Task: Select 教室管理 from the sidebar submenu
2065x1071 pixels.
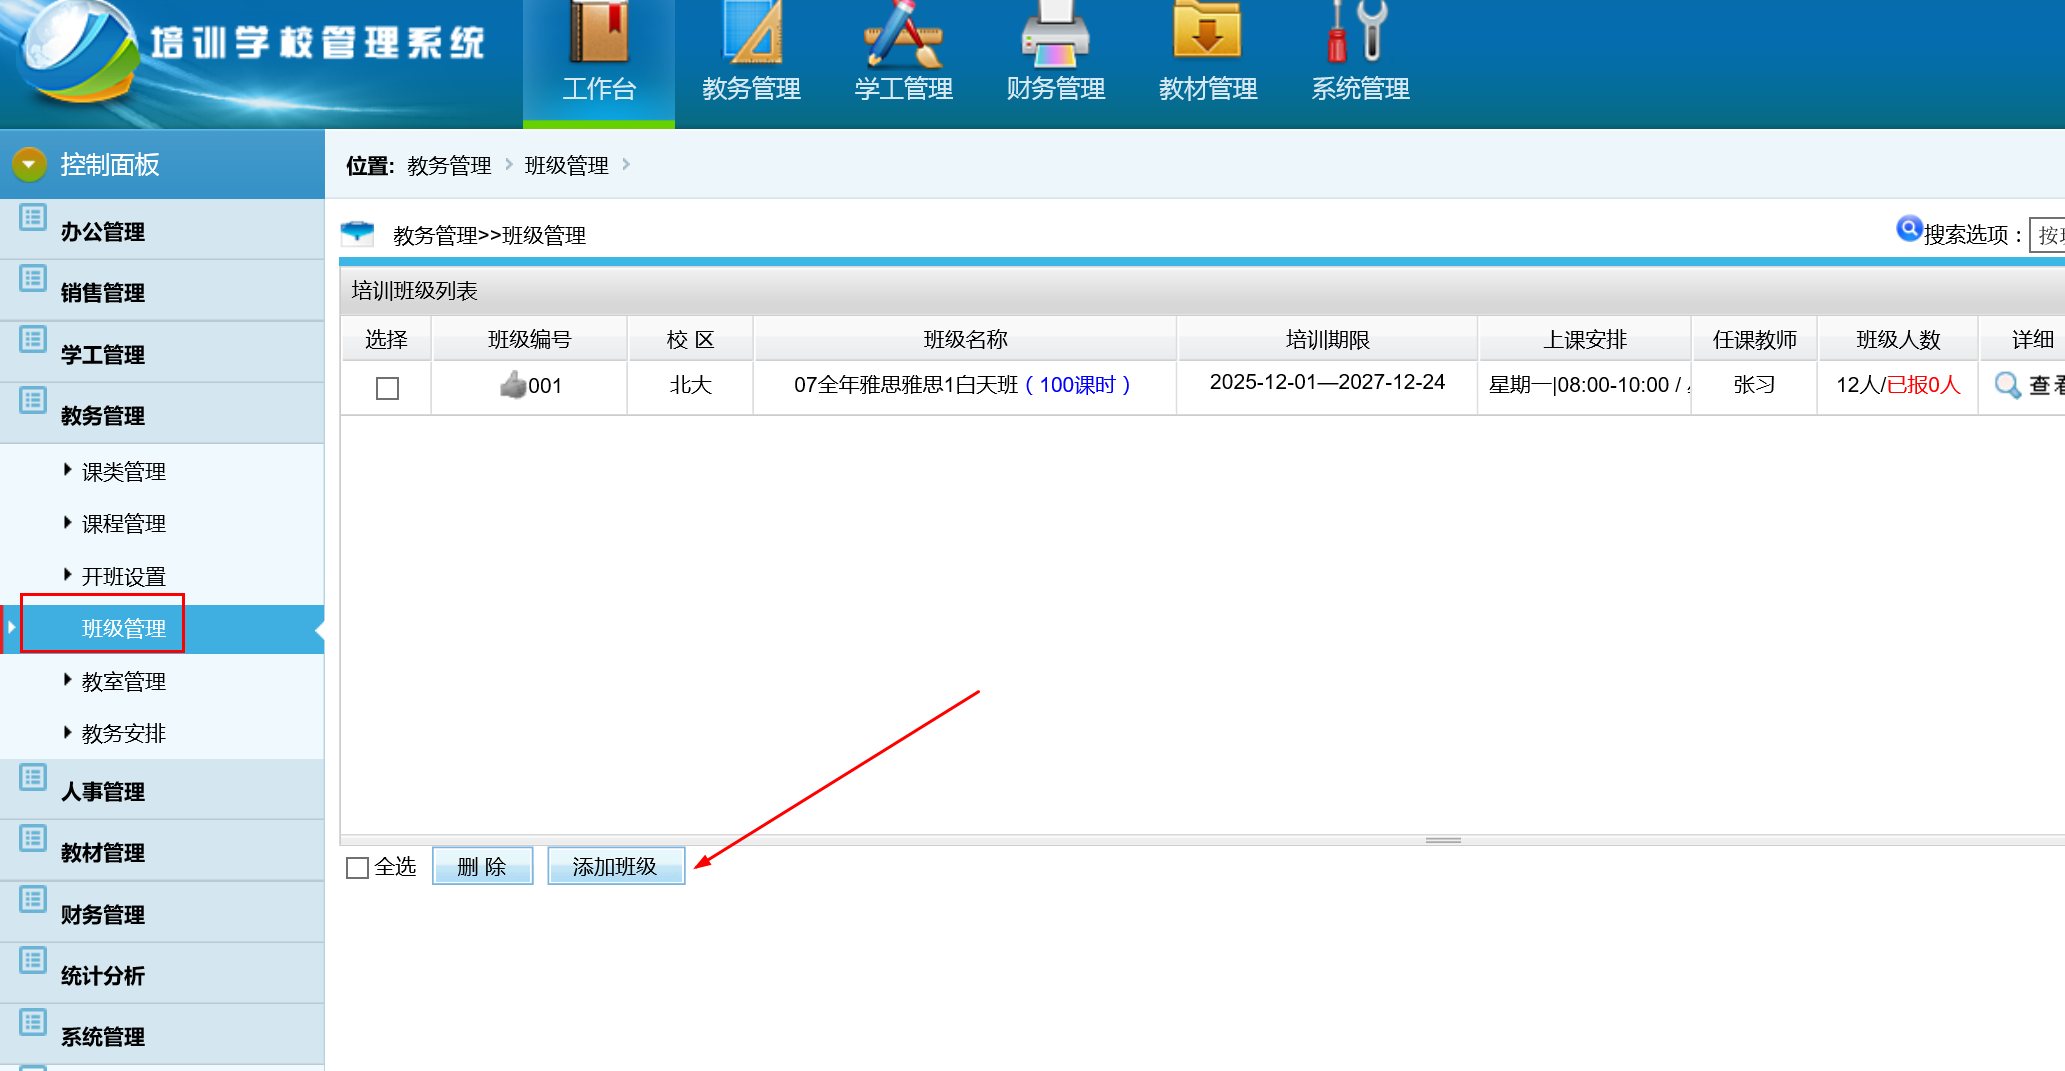Action: (x=123, y=682)
